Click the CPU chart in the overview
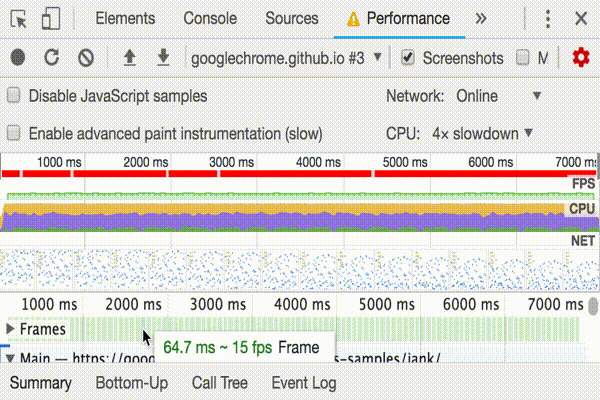Image resolution: width=600 pixels, height=400 pixels. point(300,217)
